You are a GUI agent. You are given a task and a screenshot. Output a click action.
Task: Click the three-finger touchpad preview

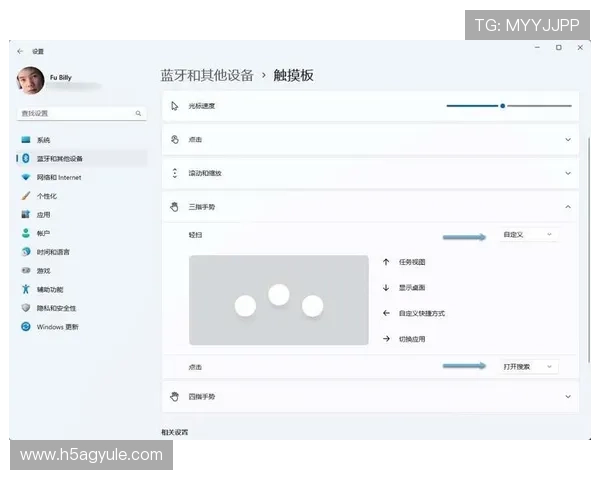coord(279,300)
